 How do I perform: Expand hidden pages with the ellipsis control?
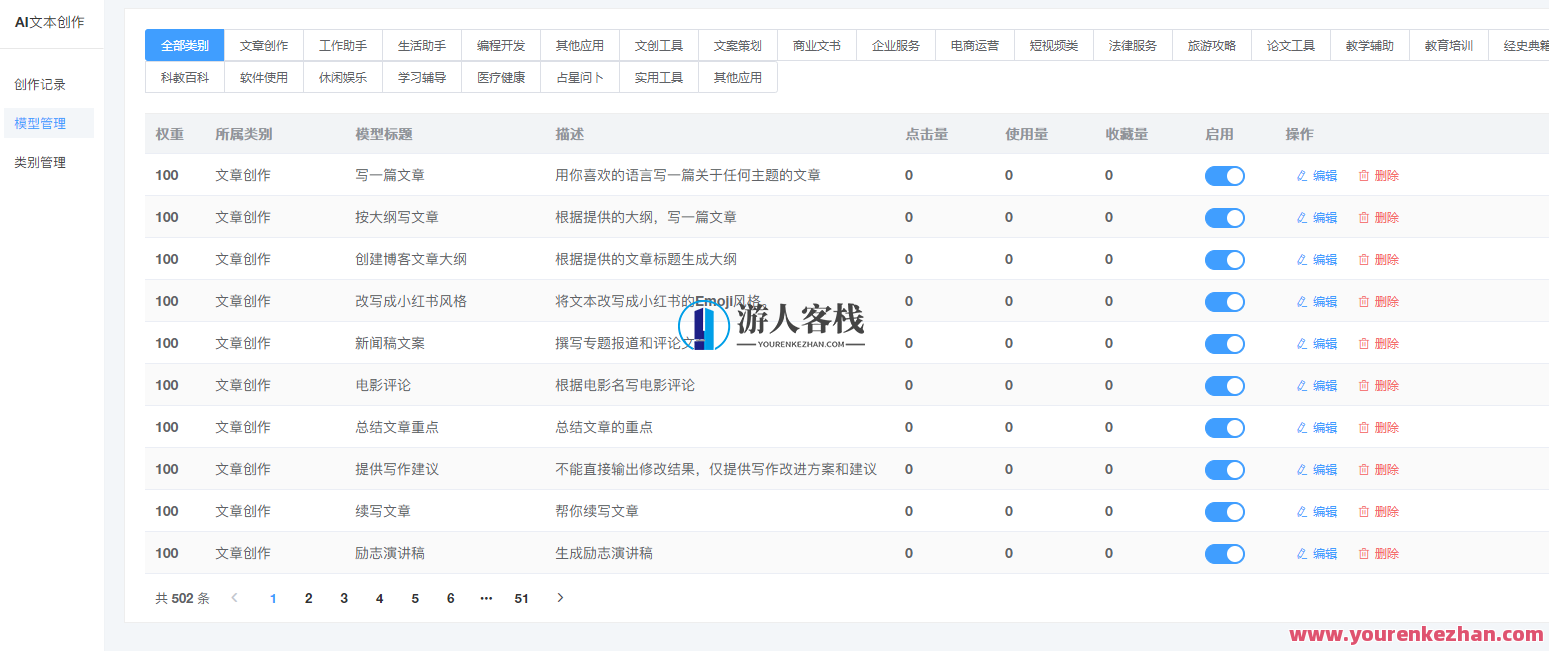click(486, 597)
